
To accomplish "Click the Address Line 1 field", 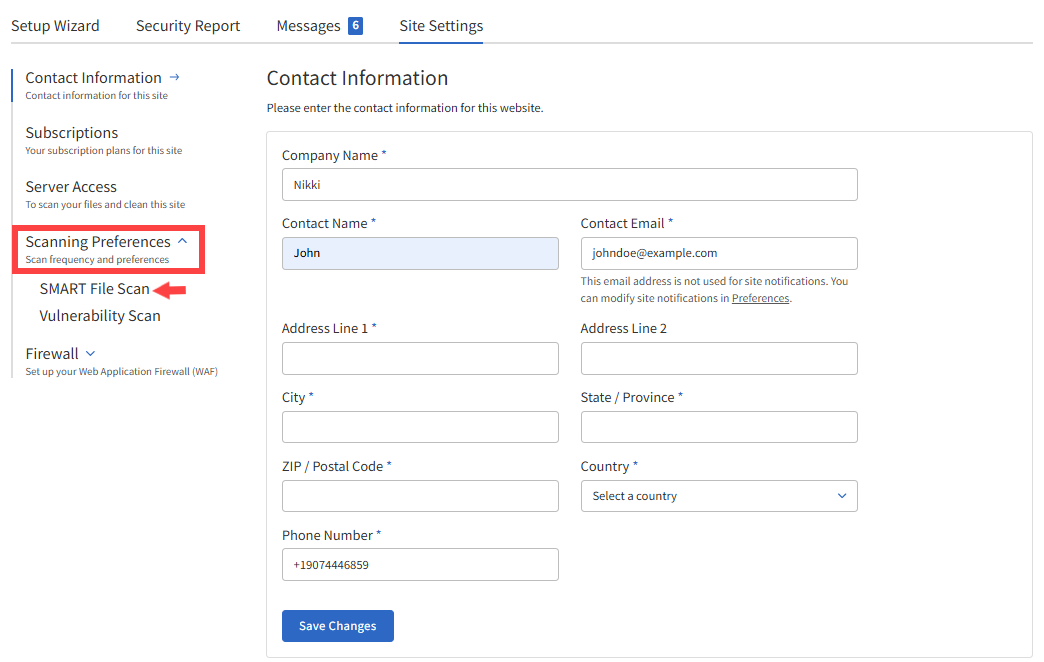I will [419, 358].
